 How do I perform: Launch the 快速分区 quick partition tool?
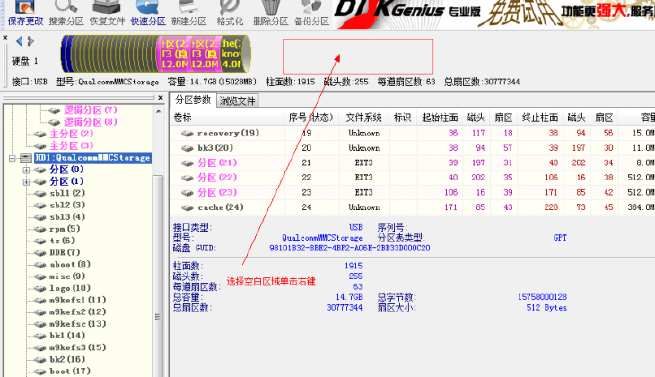click(x=148, y=13)
